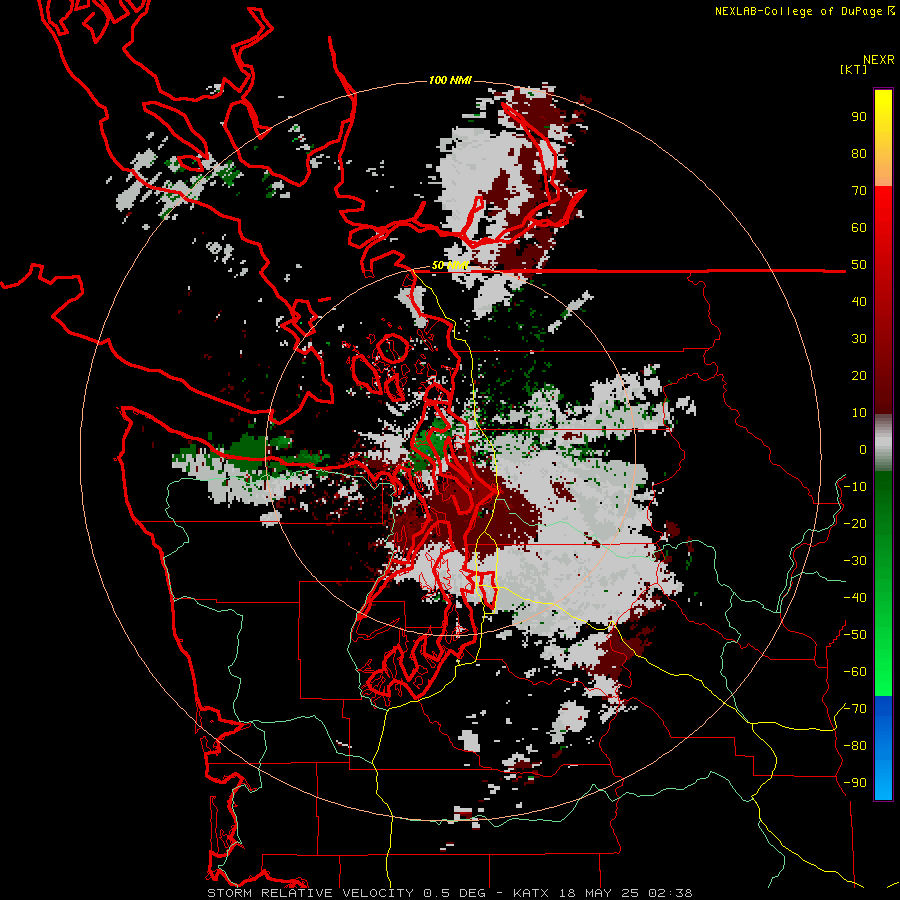
Task: Select the 50 NMI range ring label
Action: pyautogui.click(x=450, y=265)
